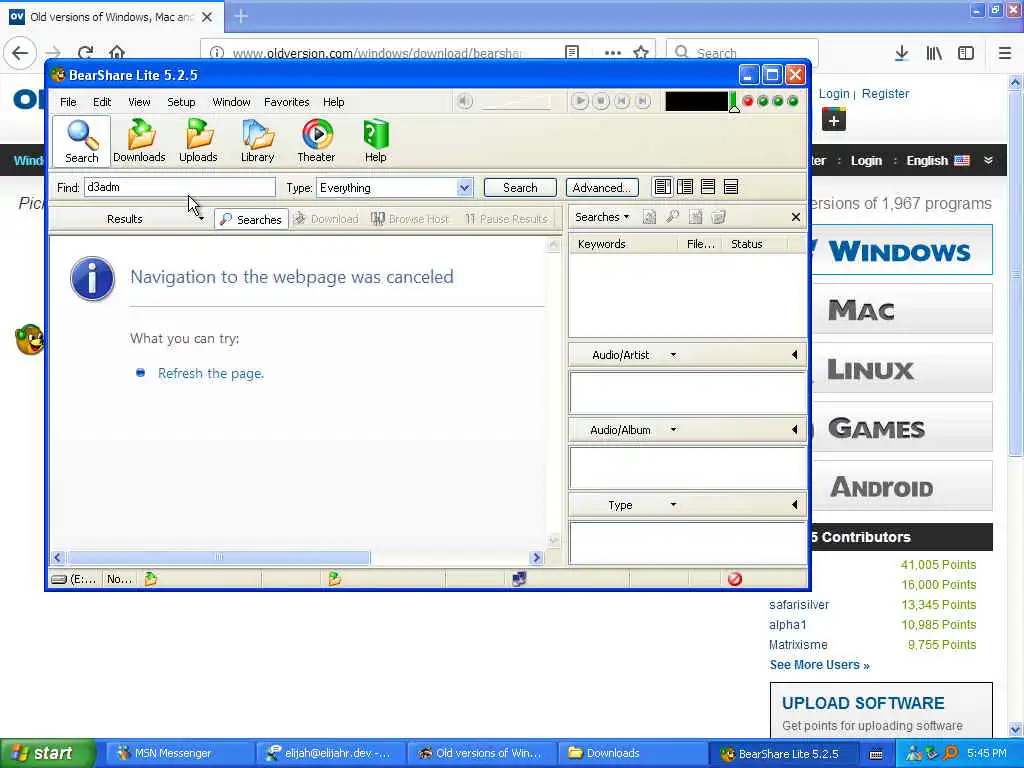
Task: Toggle the Searches panel button
Action: coord(251,219)
